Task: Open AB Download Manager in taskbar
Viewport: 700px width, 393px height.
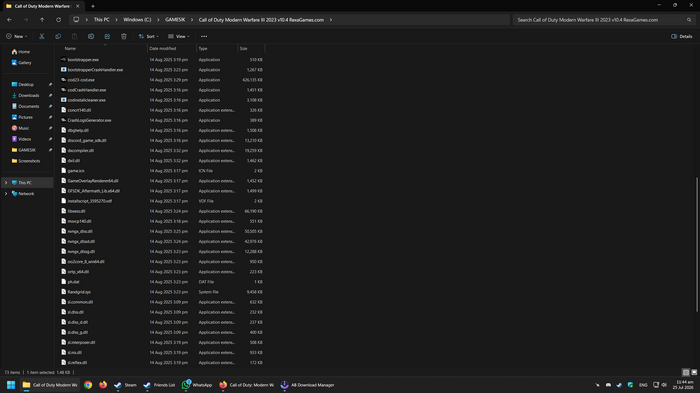Action: [307, 385]
